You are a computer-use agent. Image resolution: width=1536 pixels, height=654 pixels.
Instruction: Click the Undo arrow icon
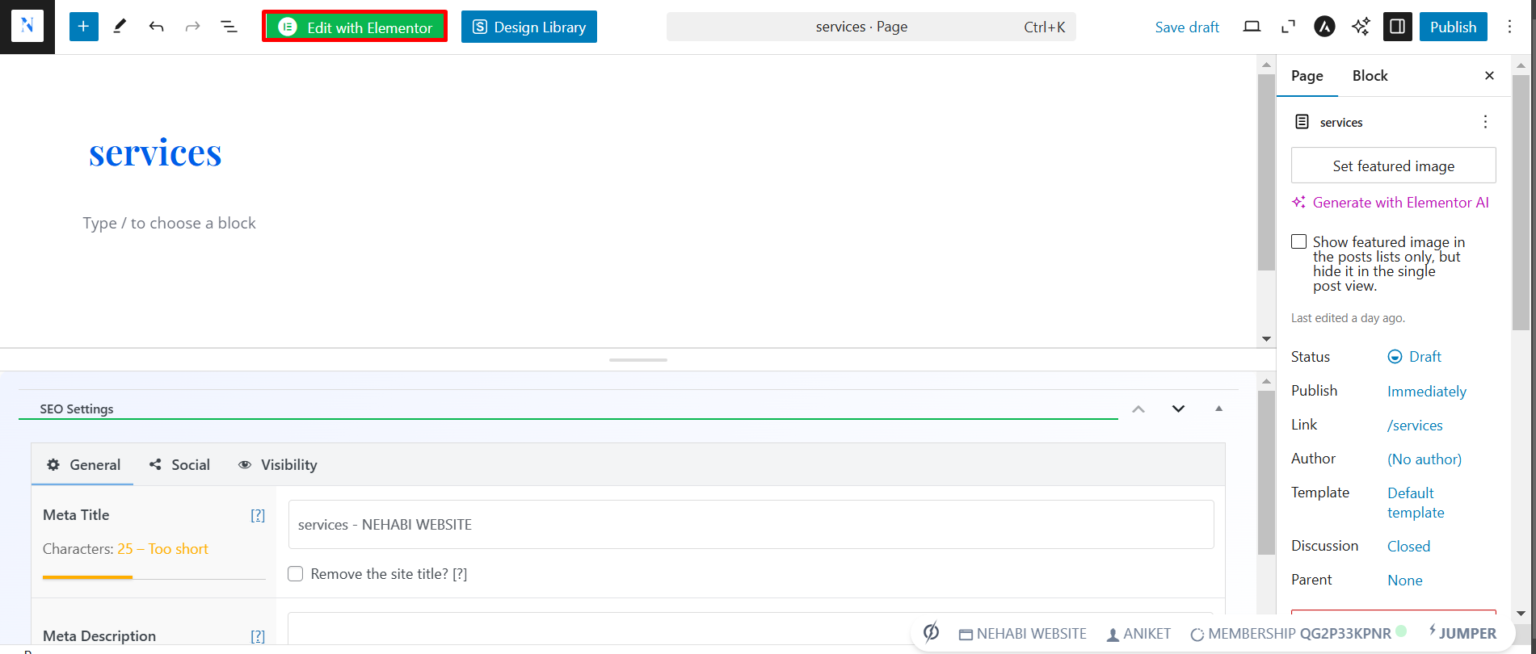coord(156,27)
